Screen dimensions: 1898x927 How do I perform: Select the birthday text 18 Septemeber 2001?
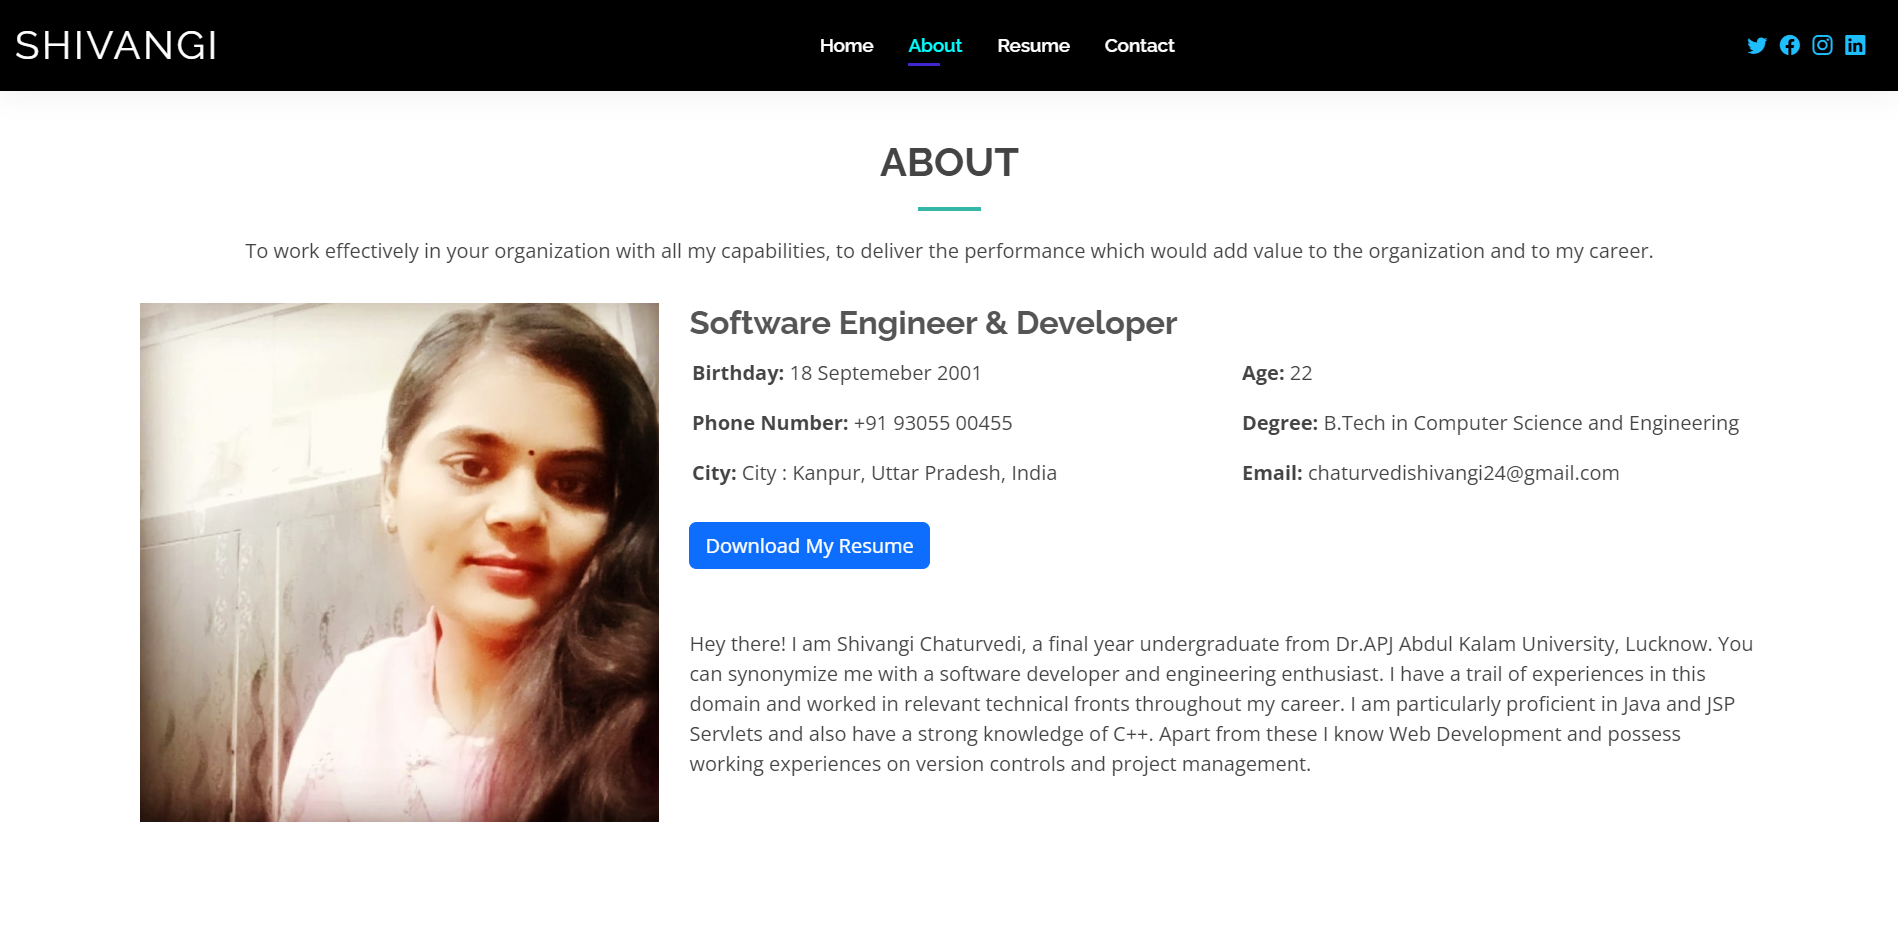885,373
